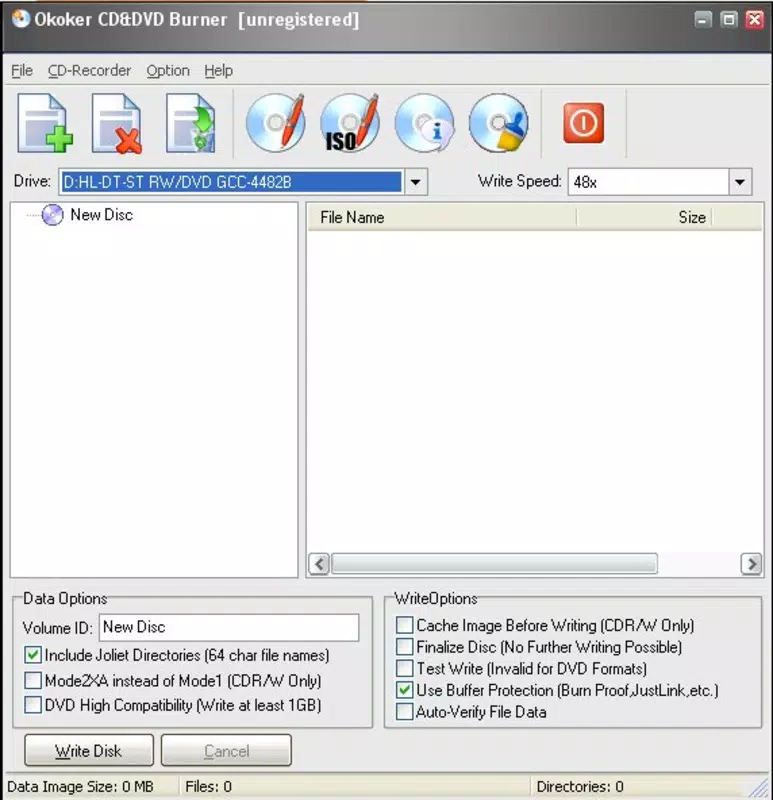Open the CD-Recorder menu

coord(89,70)
